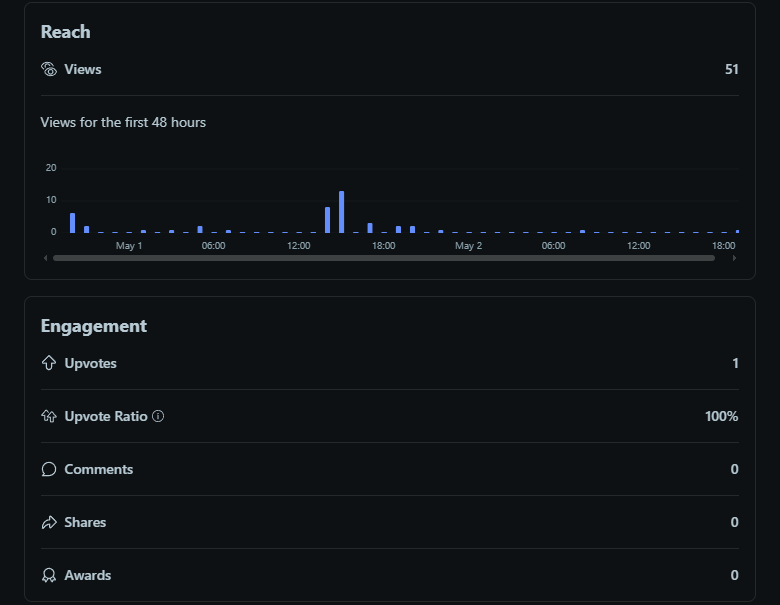780x605 pixels.
Task: Click the Reach heading
Action: (x=66, y=32)
